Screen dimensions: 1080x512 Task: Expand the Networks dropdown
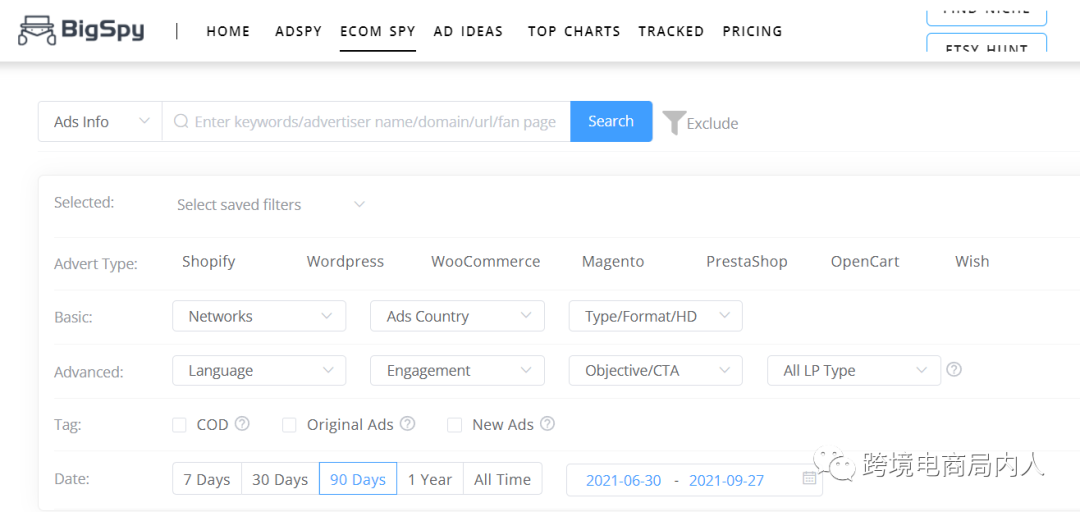tap(259, 316)
